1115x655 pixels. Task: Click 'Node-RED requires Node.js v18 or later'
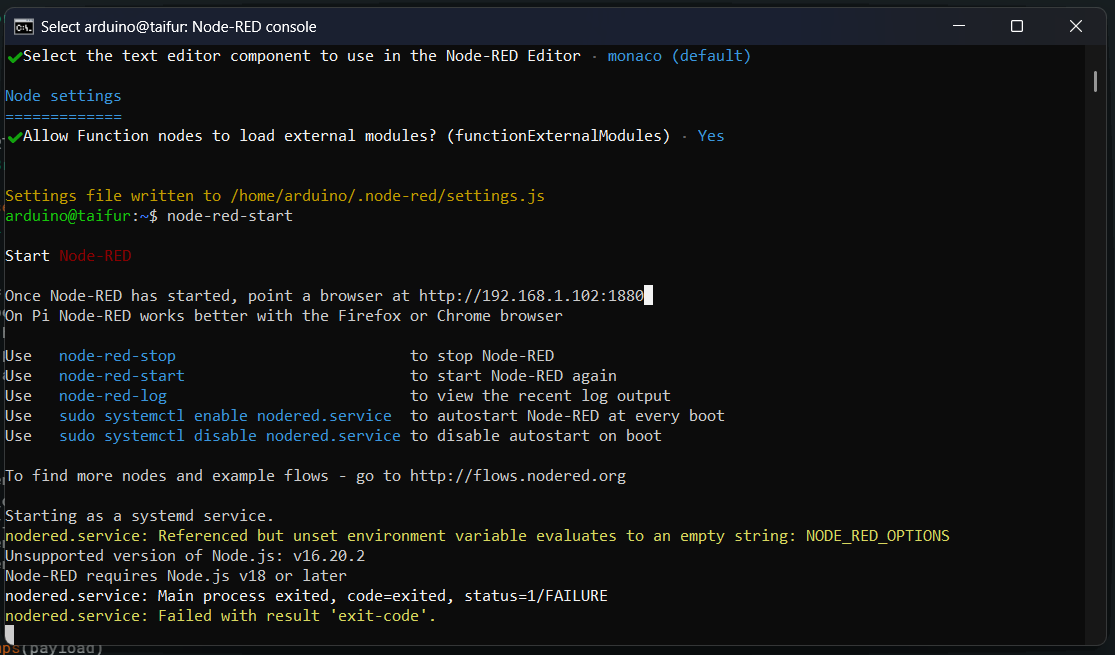[176, 575]
